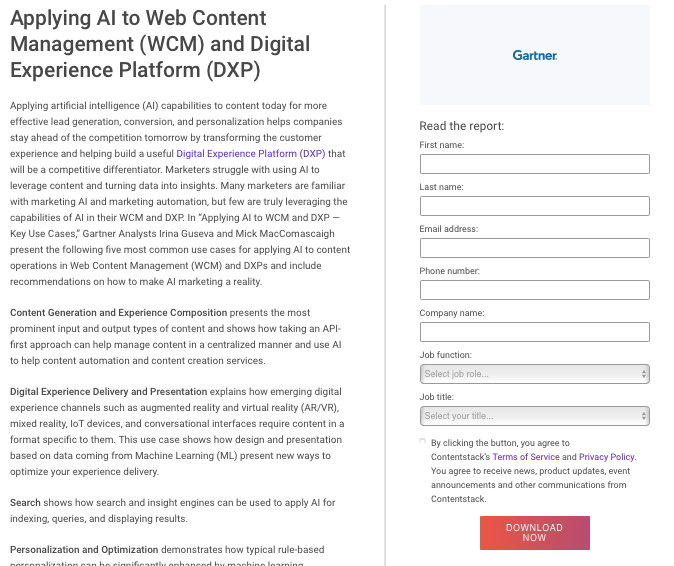Open the Select your title dropdown
674x566 pixels.
point(535,416)
